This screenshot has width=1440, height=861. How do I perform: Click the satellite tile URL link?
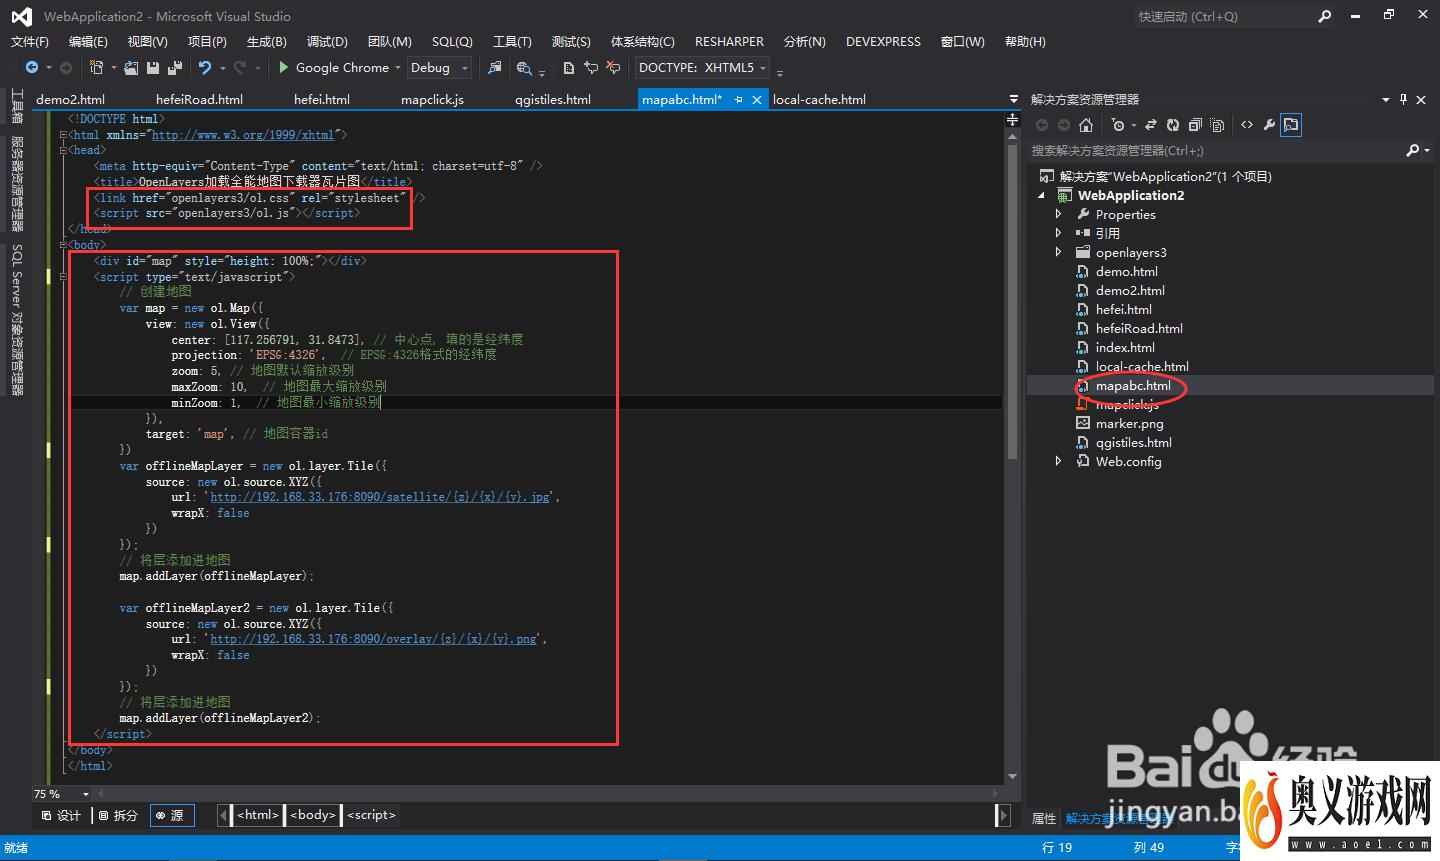(x=380, y=497)
